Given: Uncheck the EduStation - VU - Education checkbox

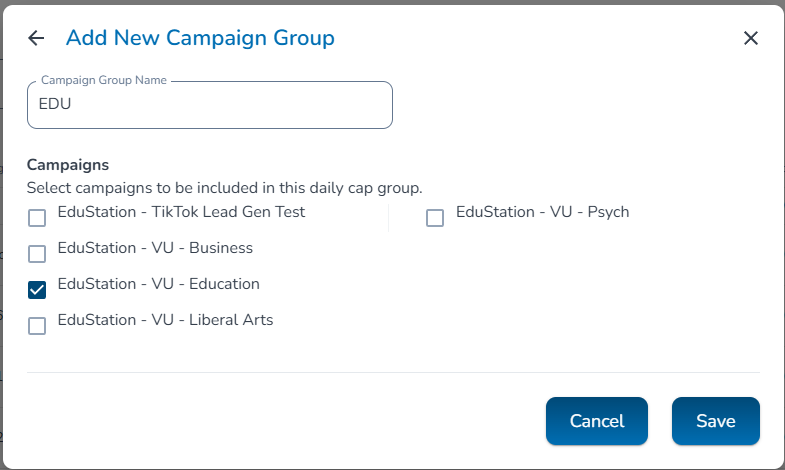Looking at the screenshot, I should pyautogui.click(x=37, y=290).
